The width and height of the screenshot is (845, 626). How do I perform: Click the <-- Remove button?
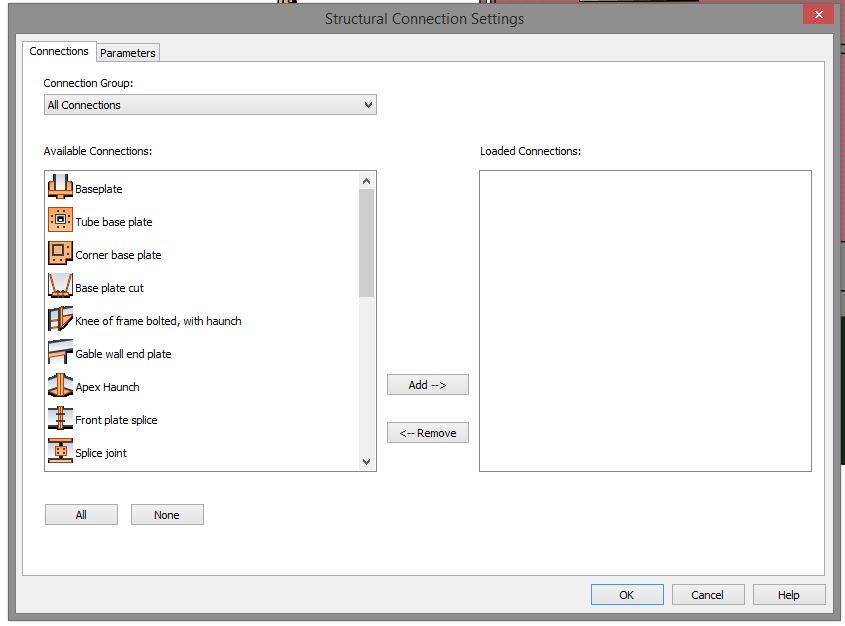point(428,432)
